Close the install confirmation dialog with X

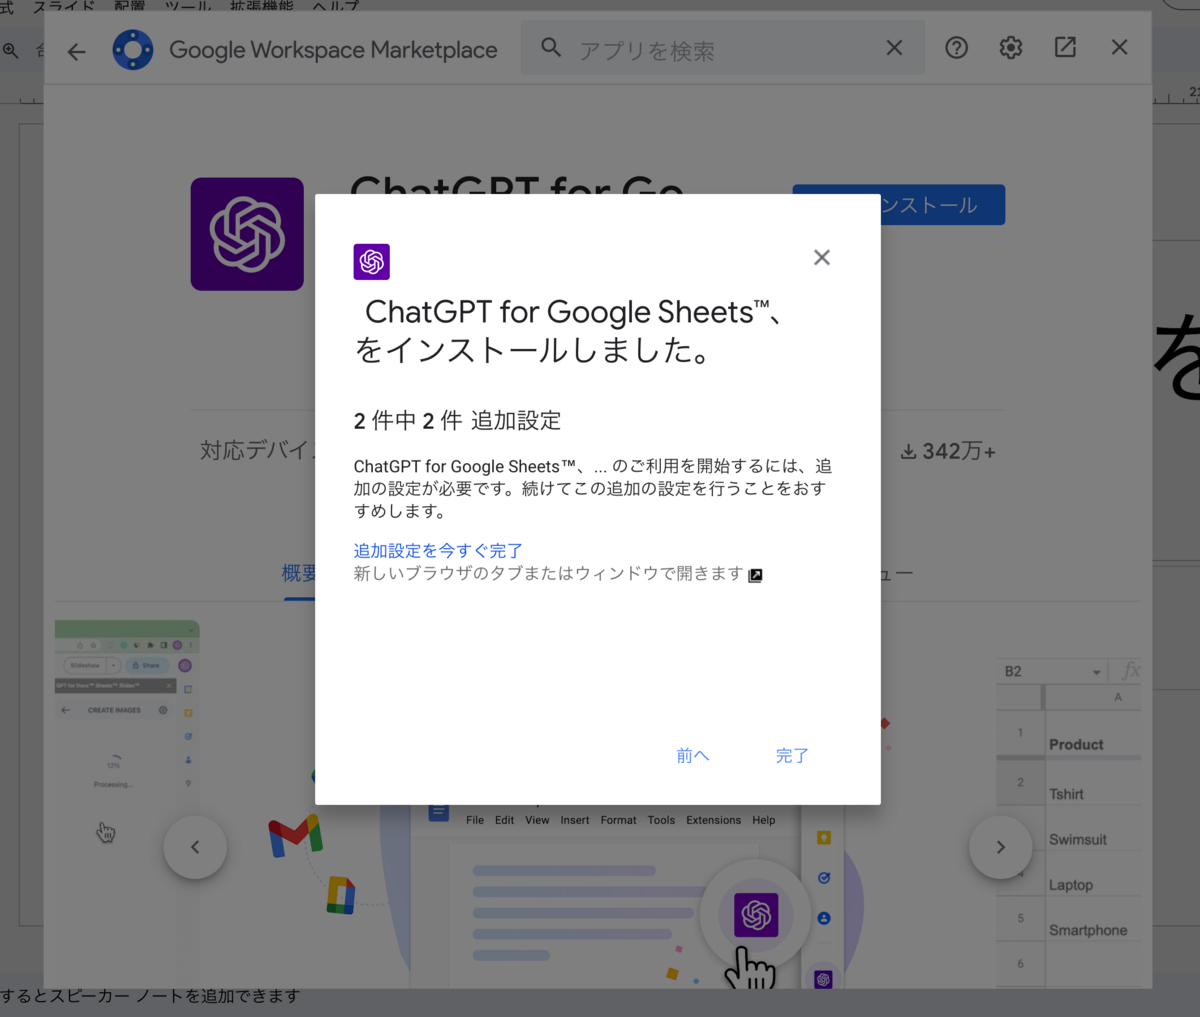pyautogui.click(x=822, y=257)
